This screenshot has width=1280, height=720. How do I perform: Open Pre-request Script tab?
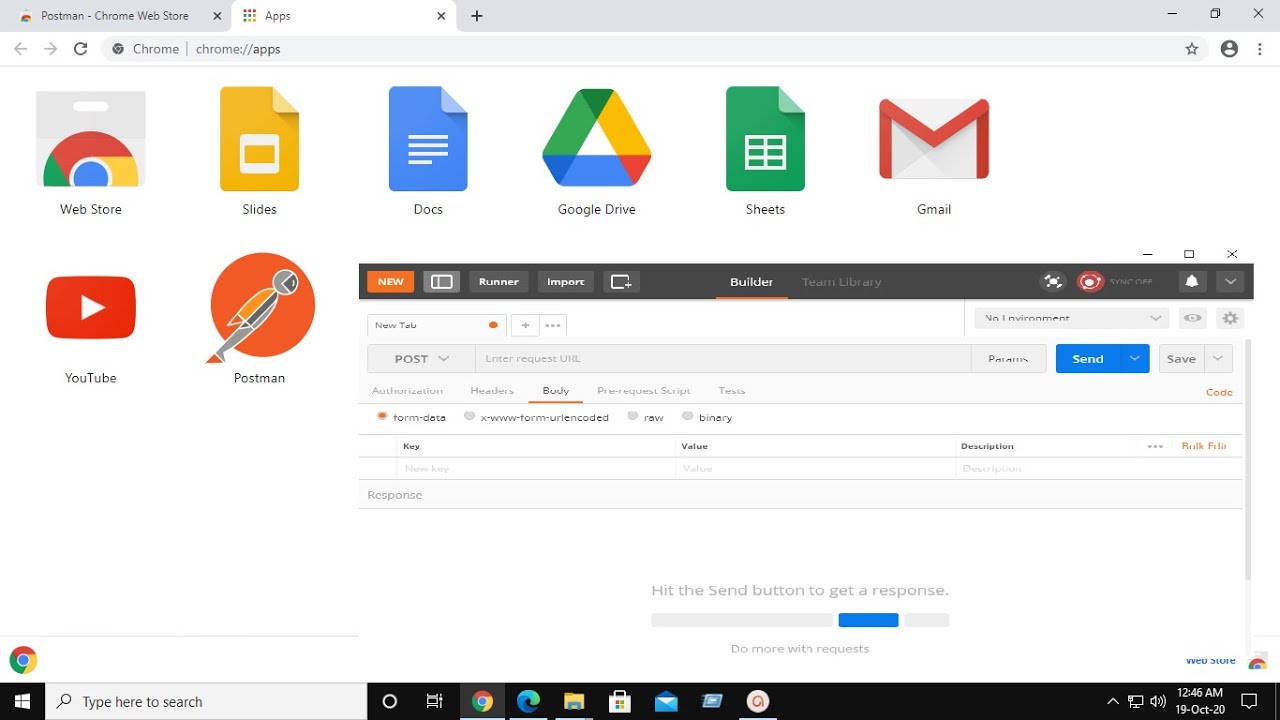pos(644,391)
